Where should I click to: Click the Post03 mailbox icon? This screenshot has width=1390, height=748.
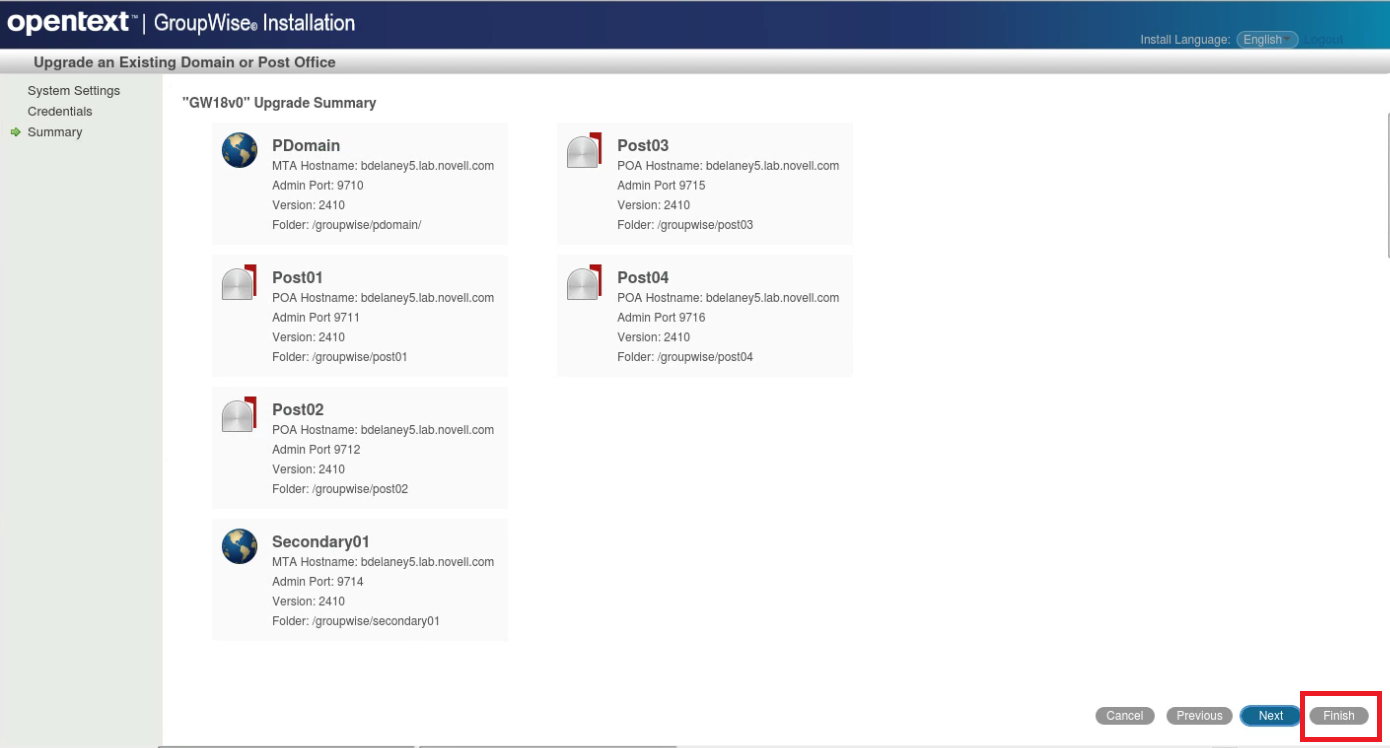(584, 150)
